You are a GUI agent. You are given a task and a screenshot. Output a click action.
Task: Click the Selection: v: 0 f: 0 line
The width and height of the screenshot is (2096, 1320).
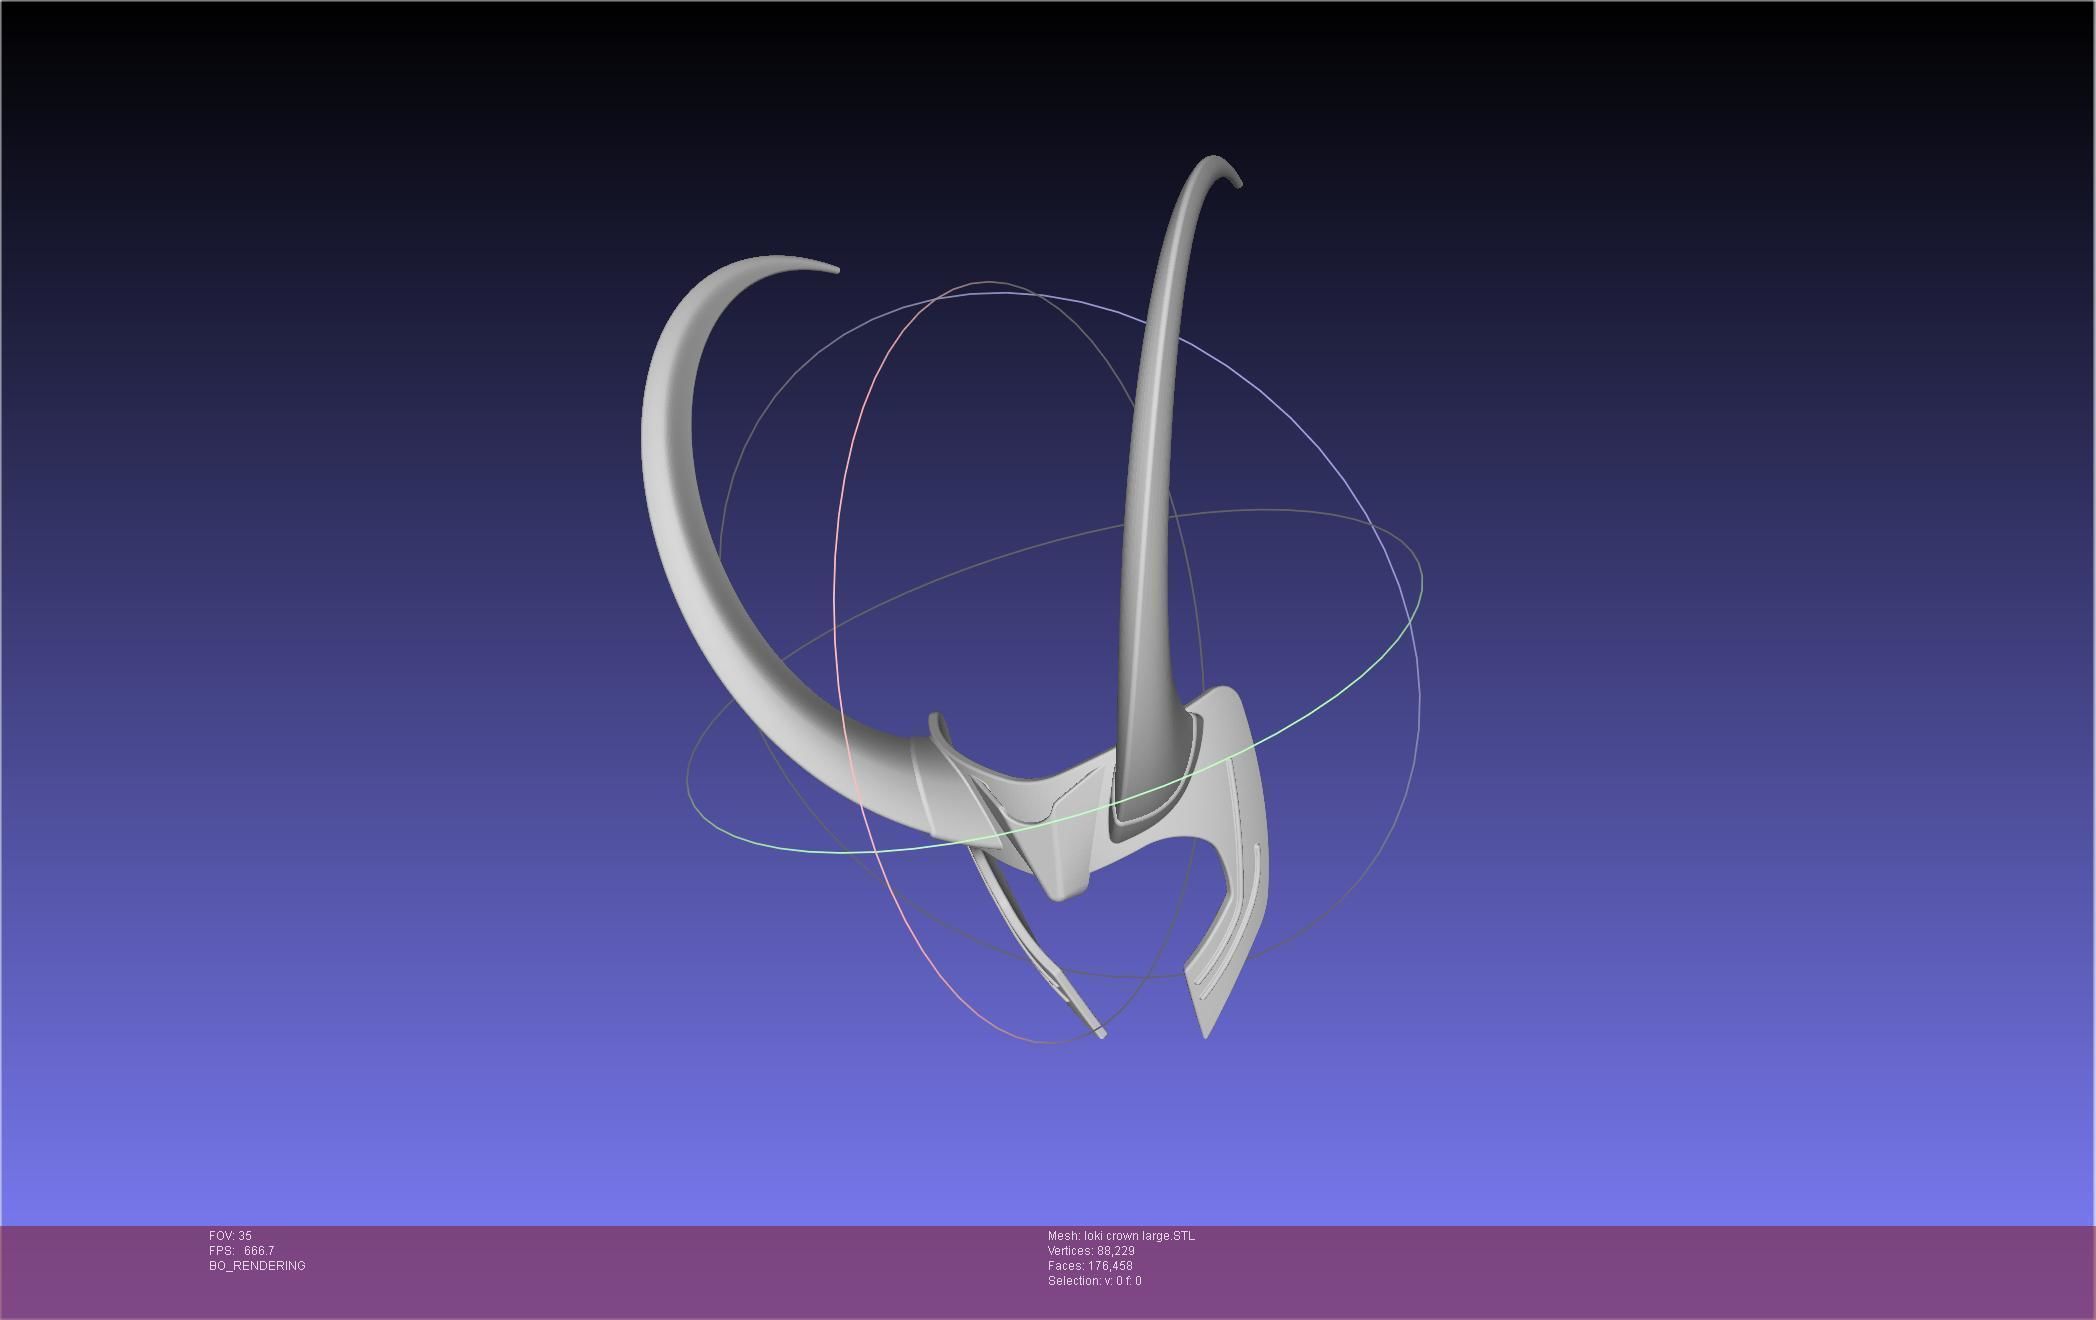click(1094, 1281)
